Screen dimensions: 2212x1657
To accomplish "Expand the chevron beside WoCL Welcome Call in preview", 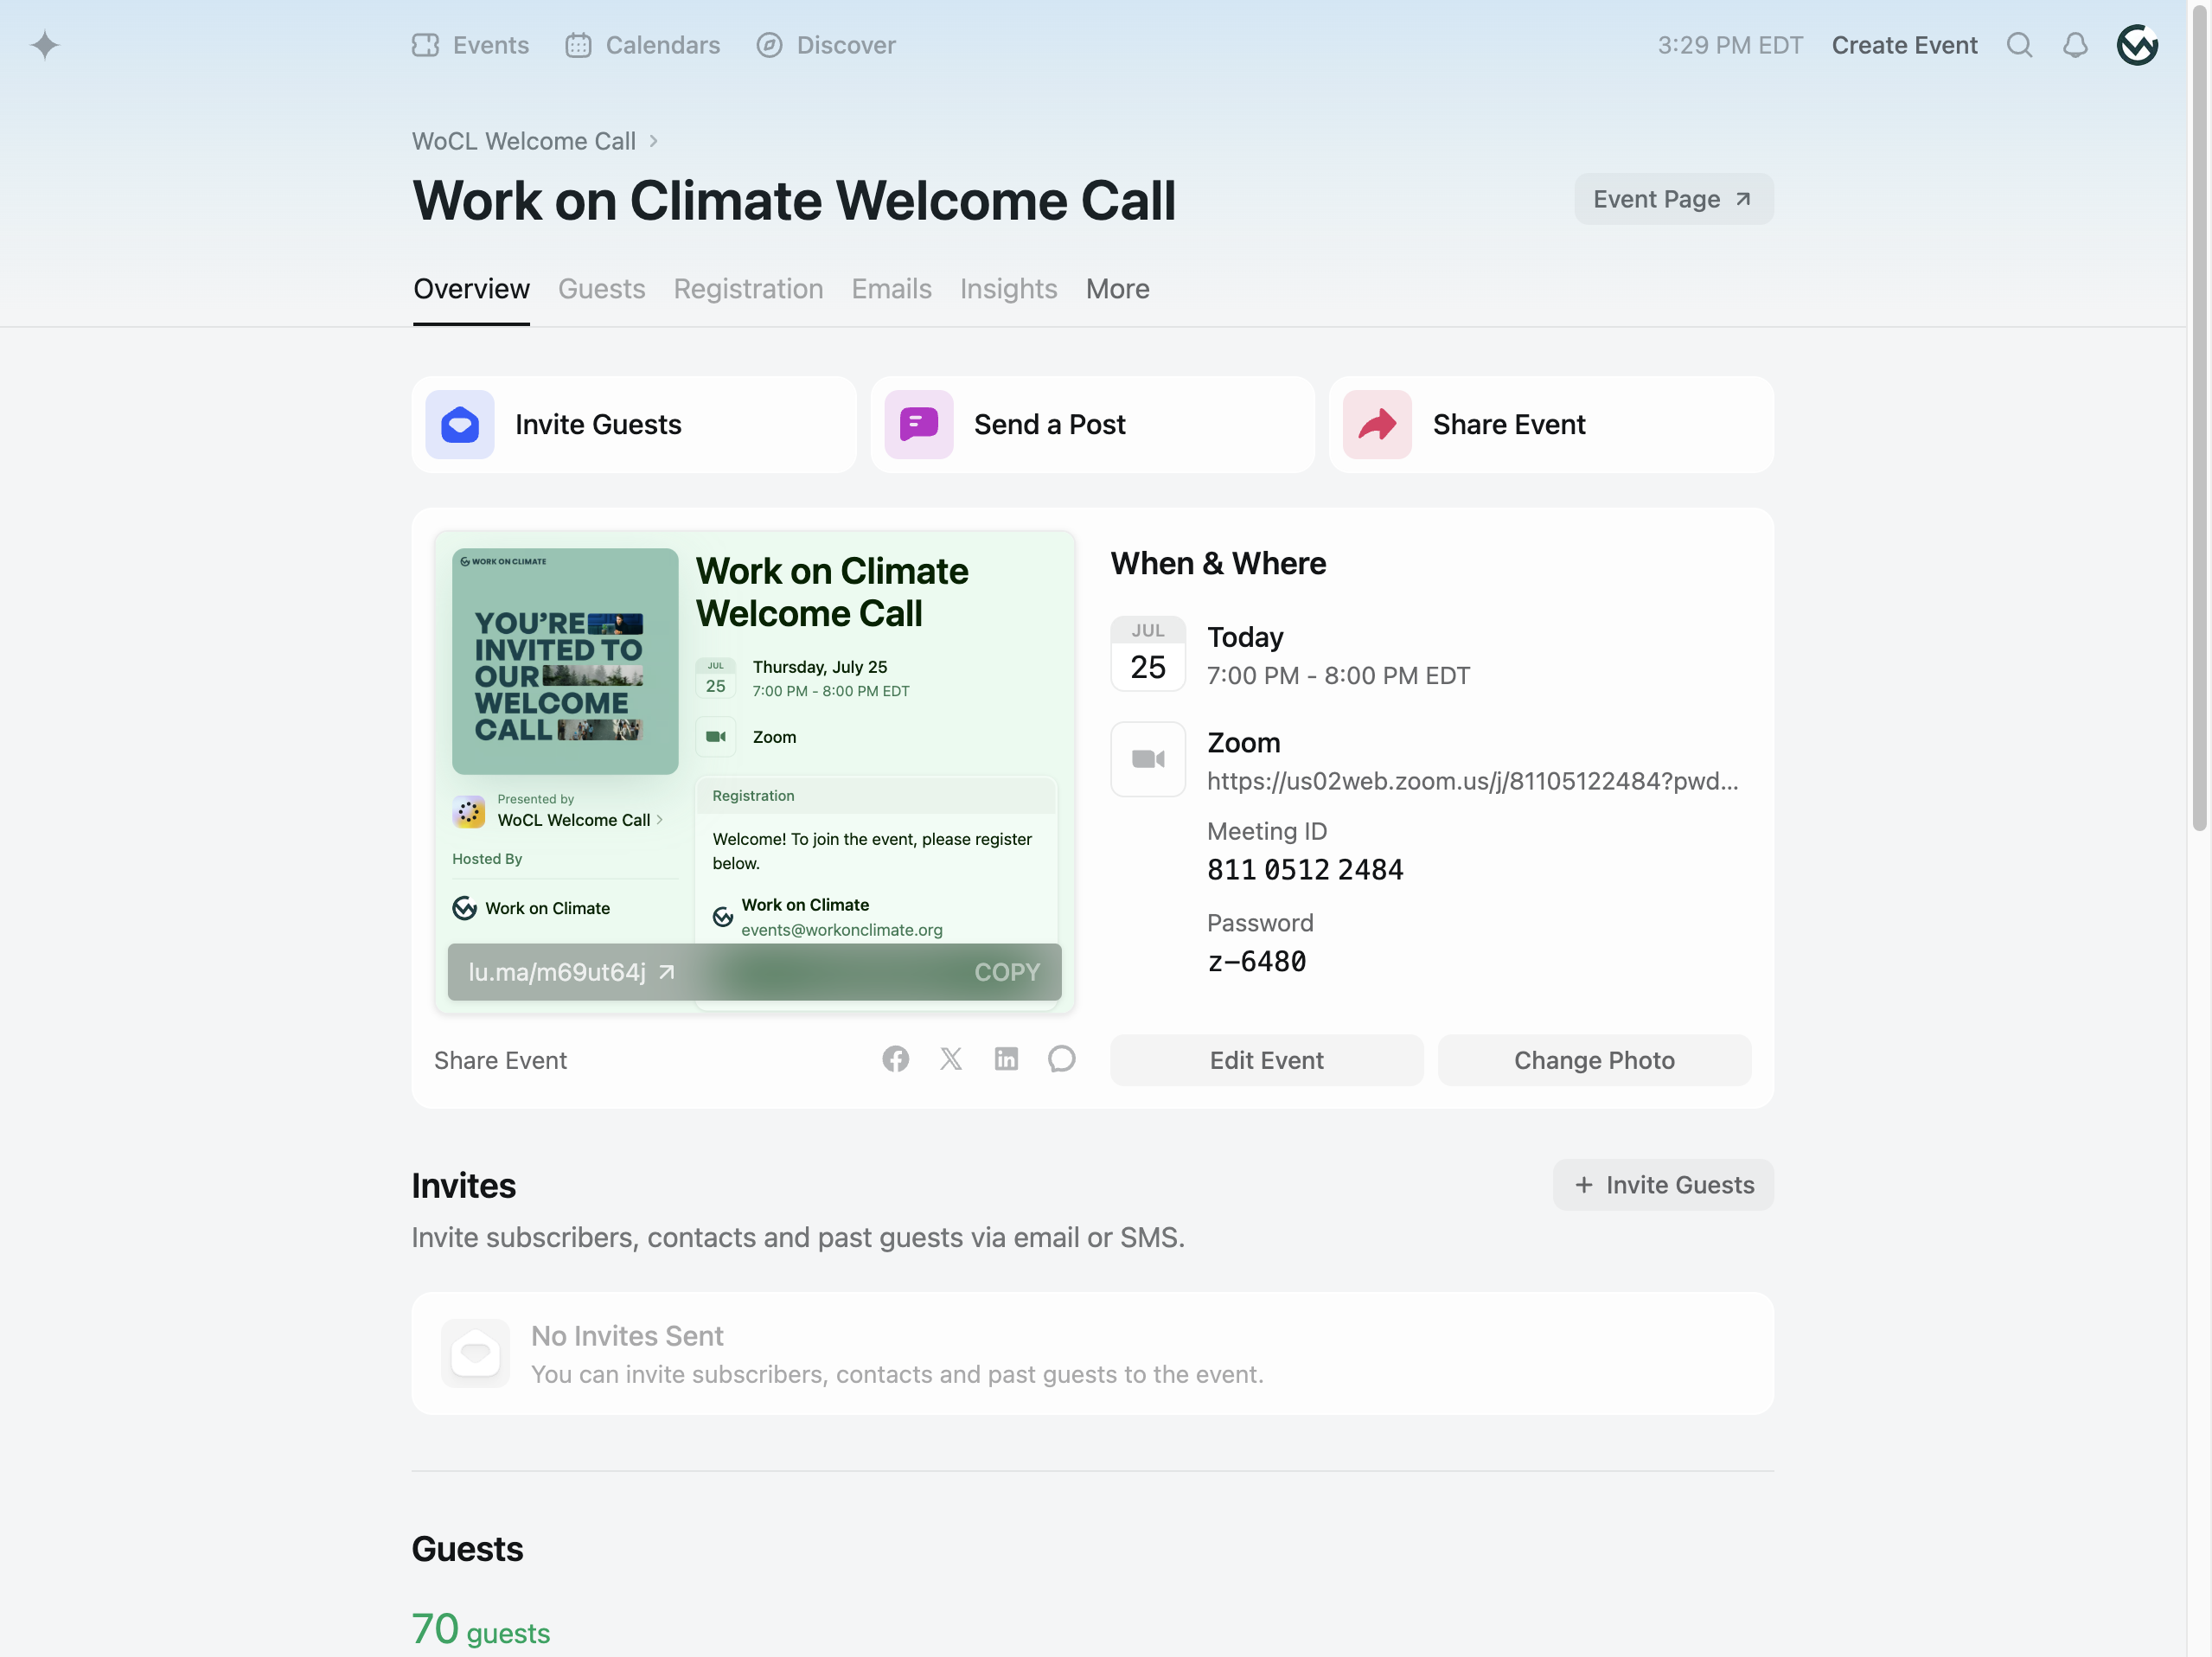I will pos(660,820).
